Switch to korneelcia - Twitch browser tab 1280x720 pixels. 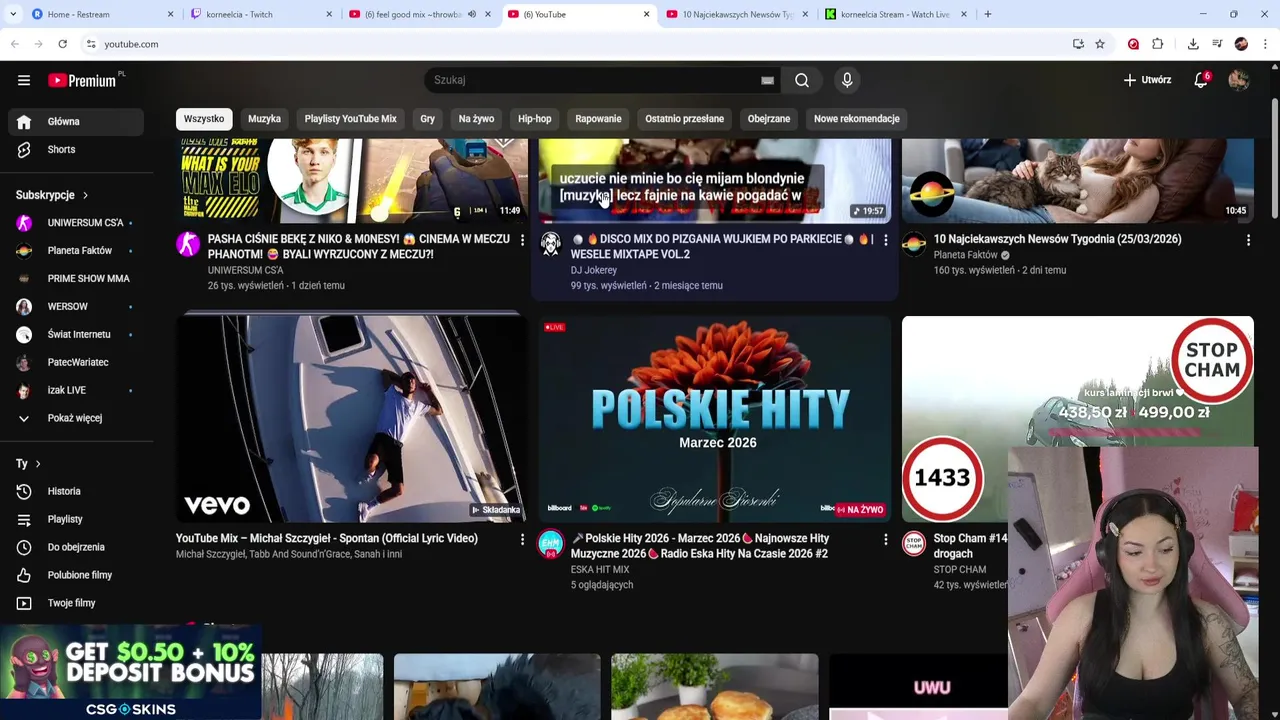[x=260, y=14]
